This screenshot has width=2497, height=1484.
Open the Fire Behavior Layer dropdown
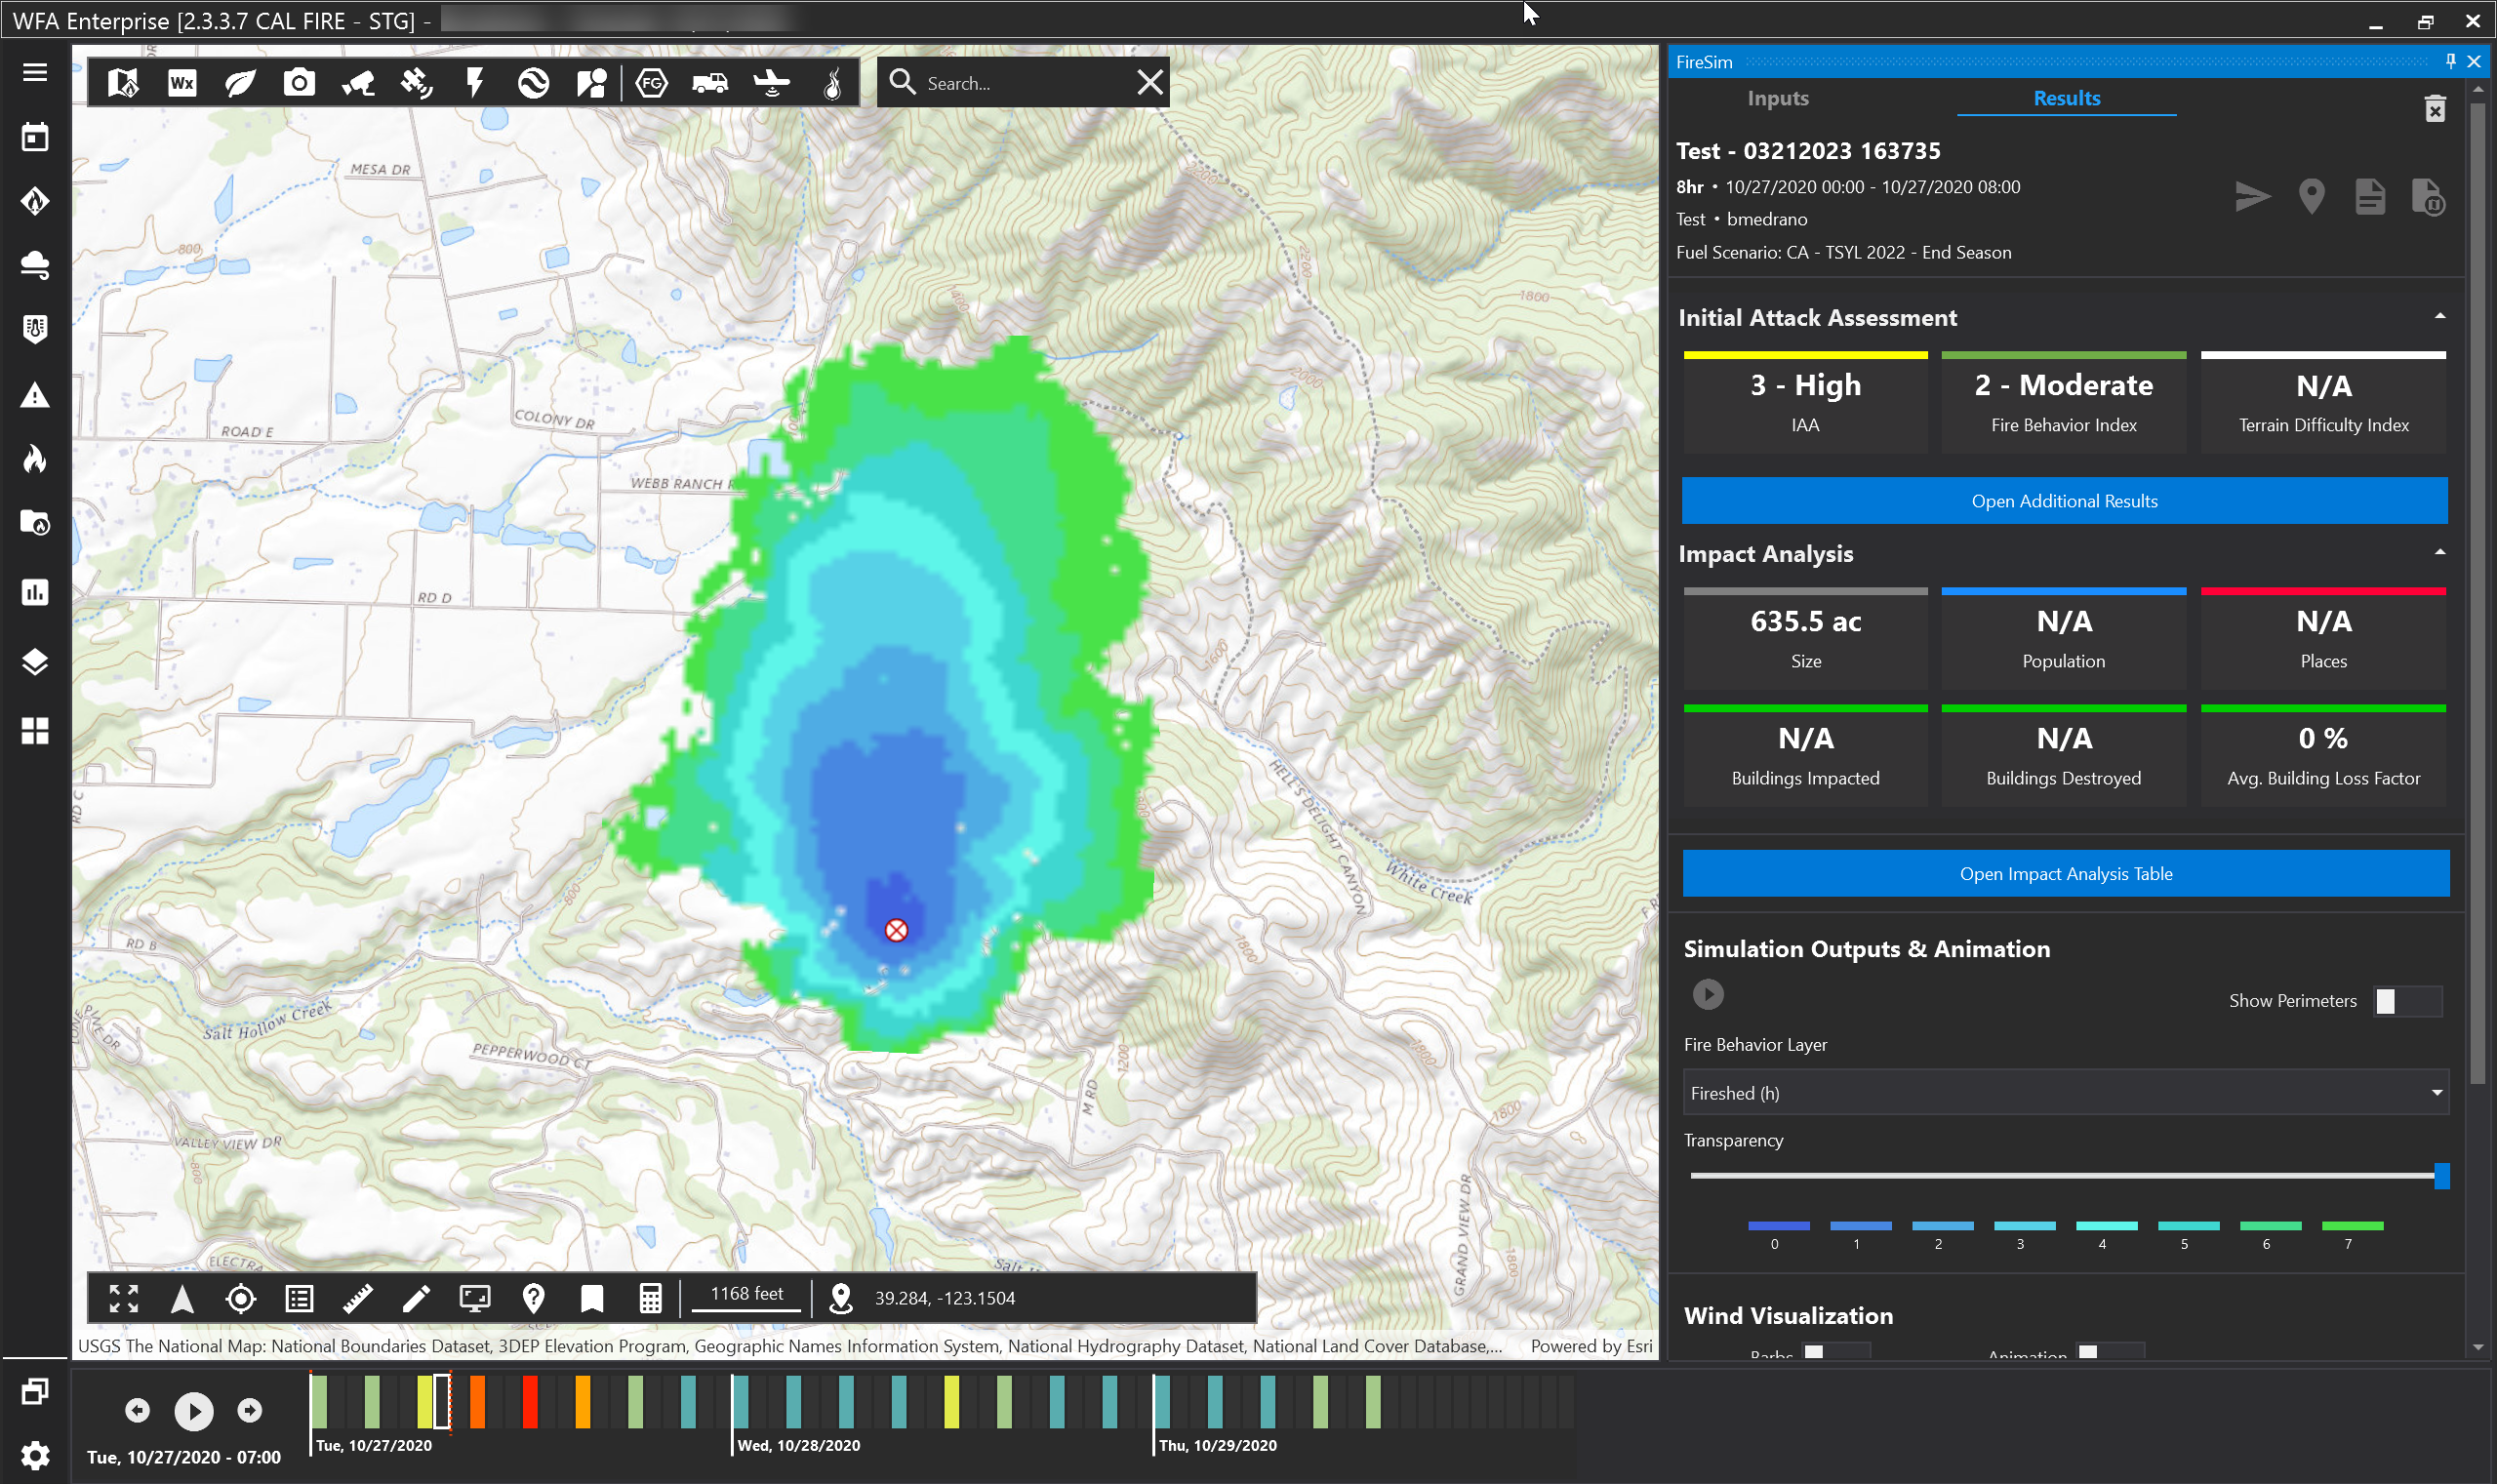coord(2064,1093)
